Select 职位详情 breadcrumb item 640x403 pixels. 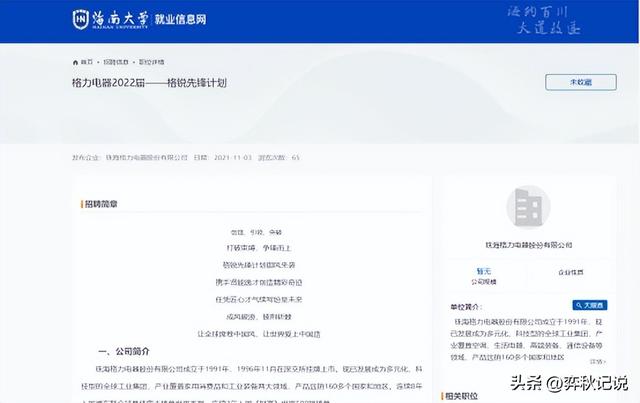coord(151,62)
